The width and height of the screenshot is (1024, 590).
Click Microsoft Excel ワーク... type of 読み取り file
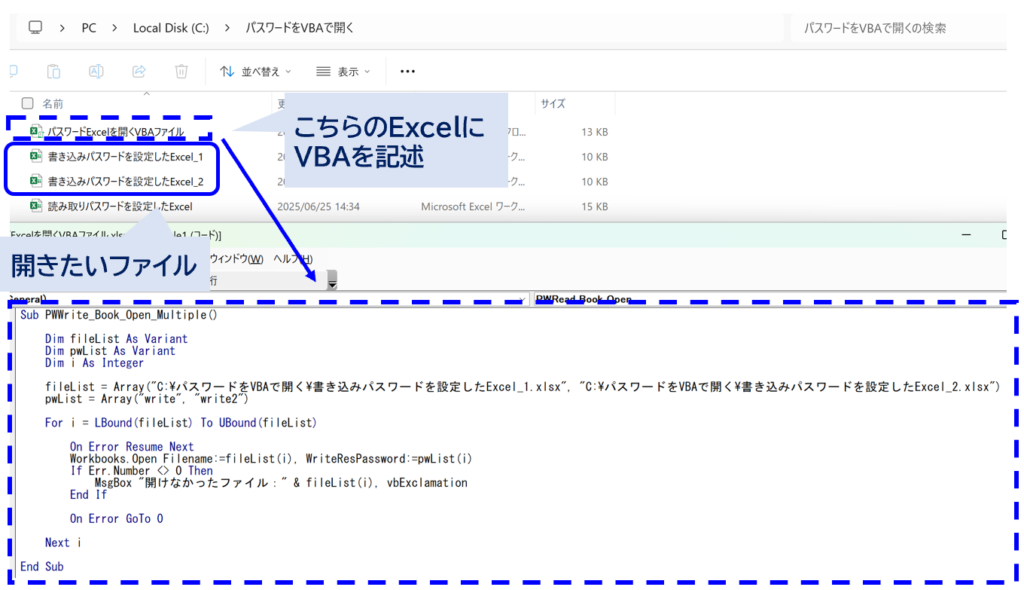pyautogui.click(x=473, y=206)
